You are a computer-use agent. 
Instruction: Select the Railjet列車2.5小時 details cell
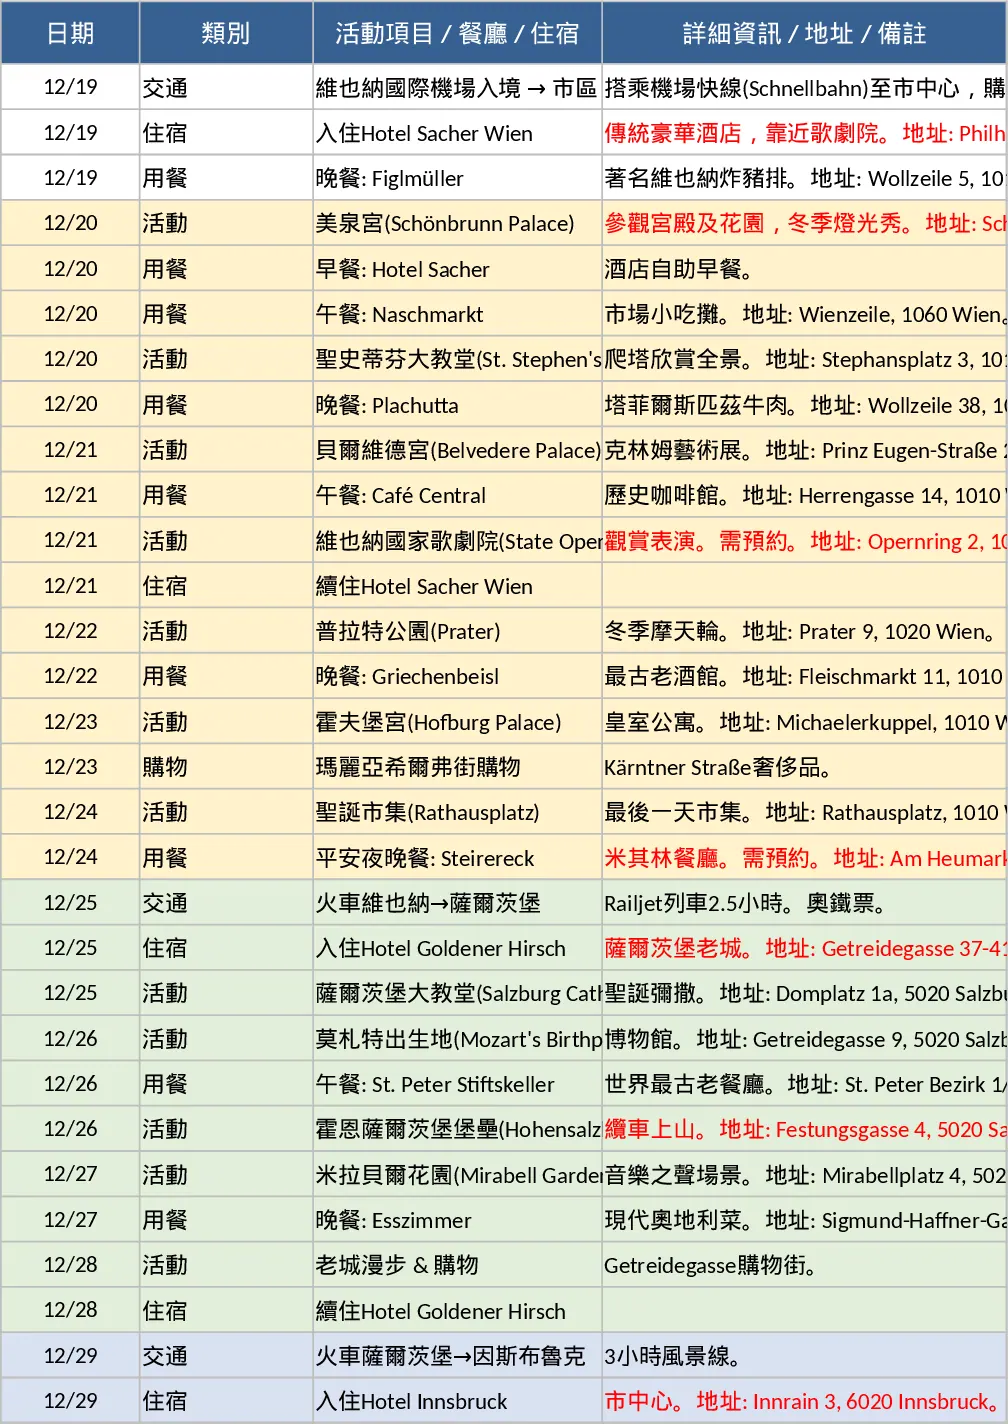(805, 903)
